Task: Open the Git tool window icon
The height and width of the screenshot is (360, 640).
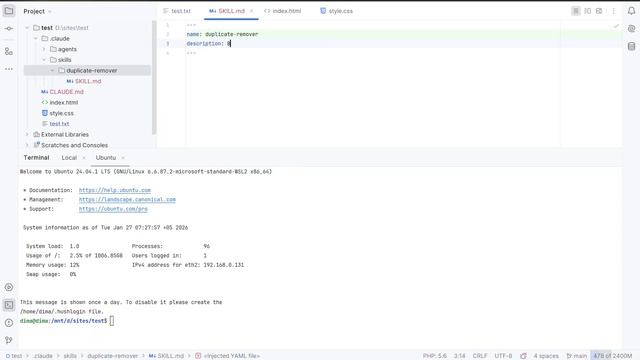Action: (x=9, y=340)
